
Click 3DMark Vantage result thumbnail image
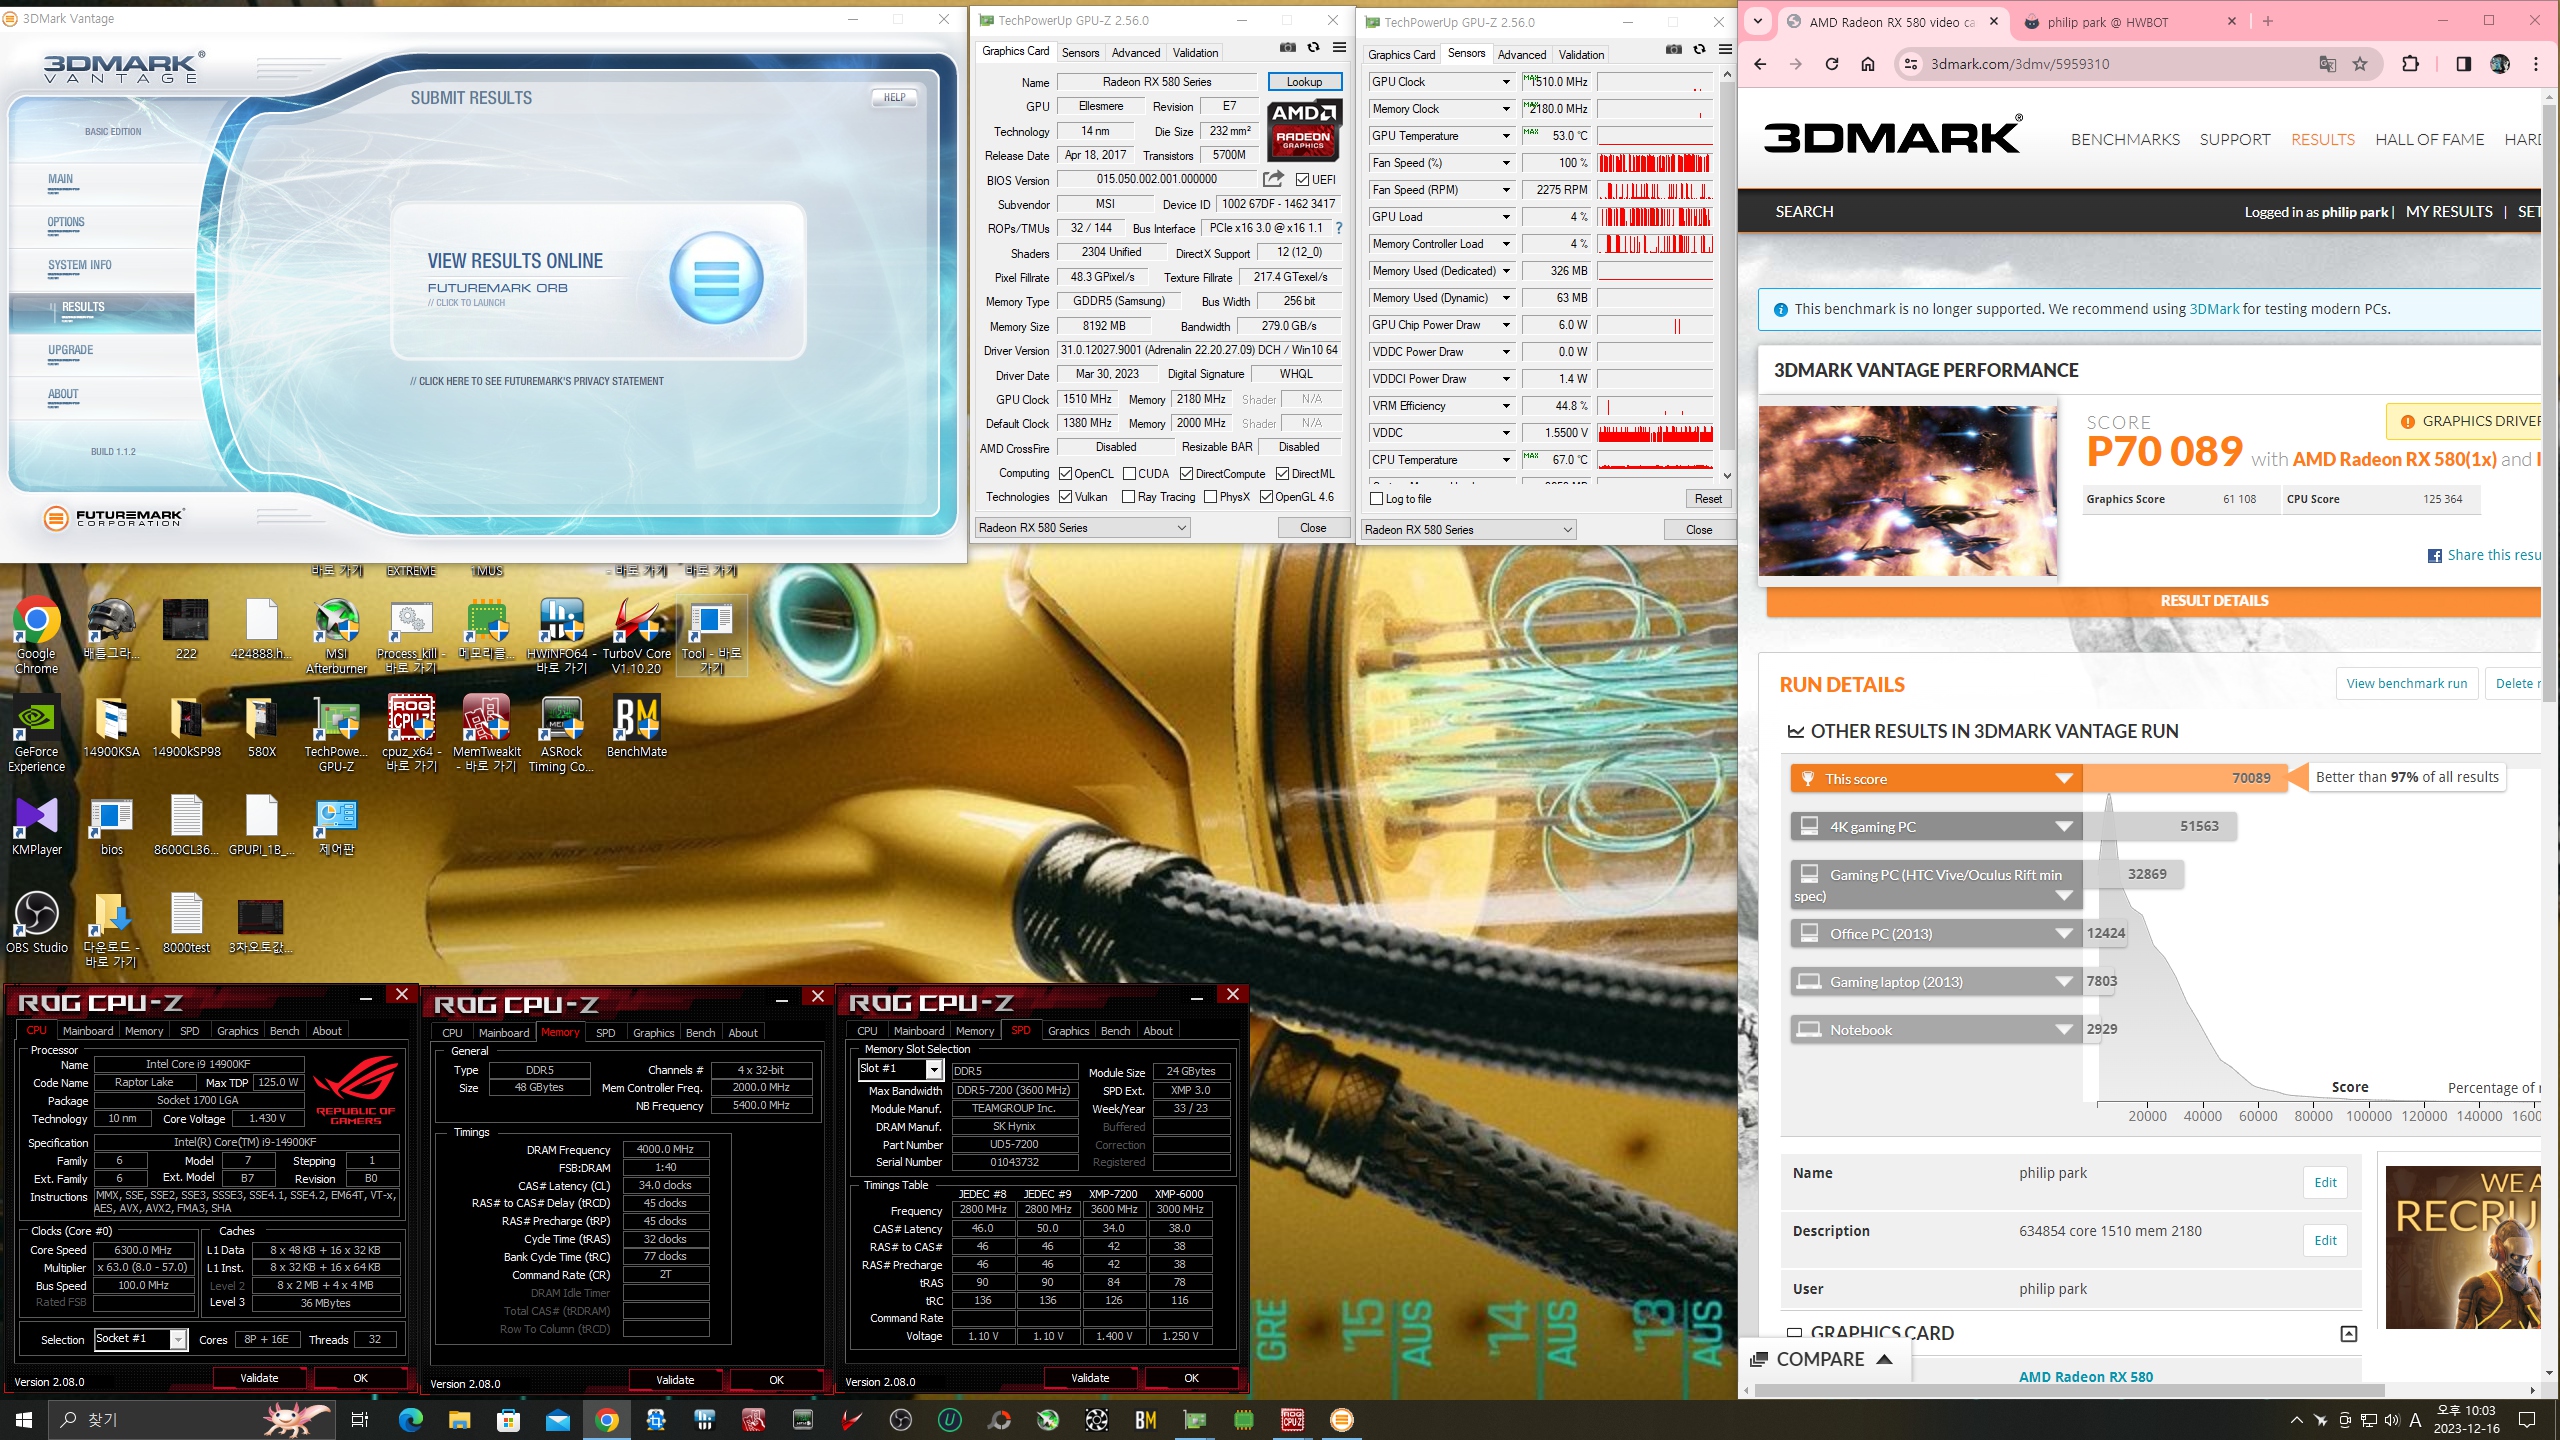pyautogui.click(x=1908, y=490)
